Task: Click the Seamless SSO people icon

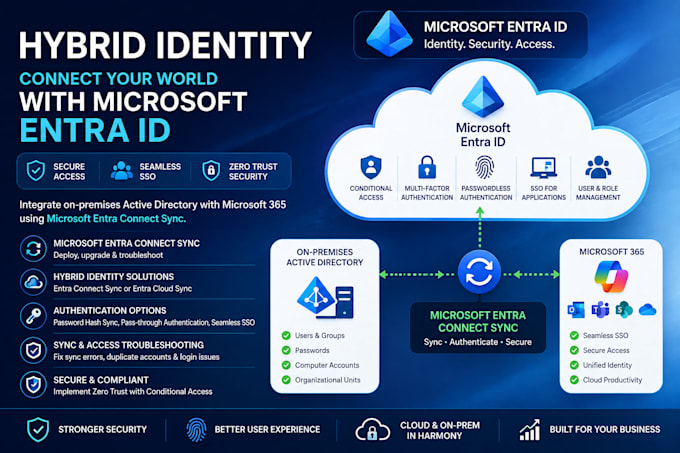Action: coord(121,171)
